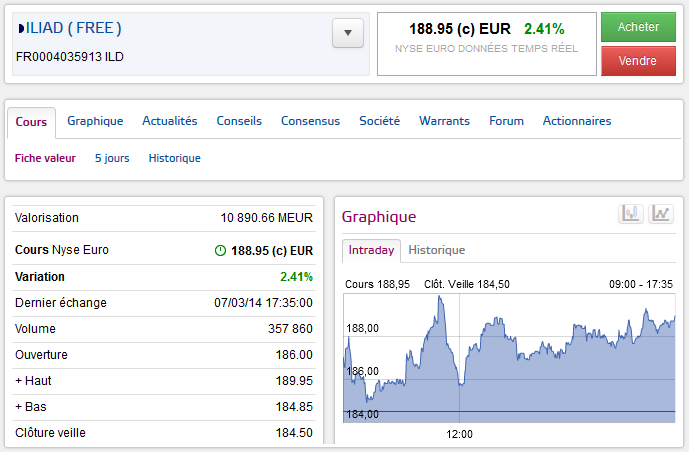Go to the Actualités tab
Image resolution: width=689 pixels, height=452 pixels.
[x=170, y=121]
